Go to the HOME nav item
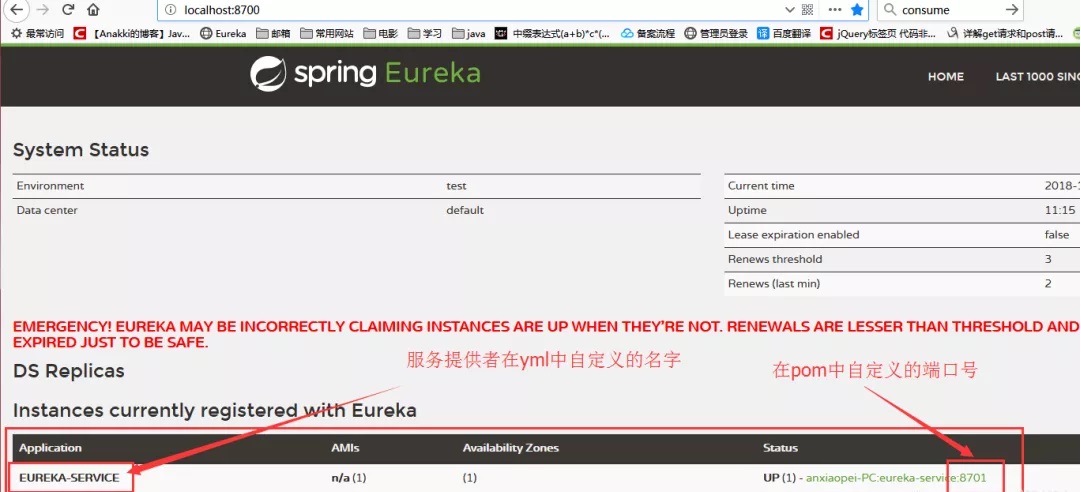 coord(946,76)
